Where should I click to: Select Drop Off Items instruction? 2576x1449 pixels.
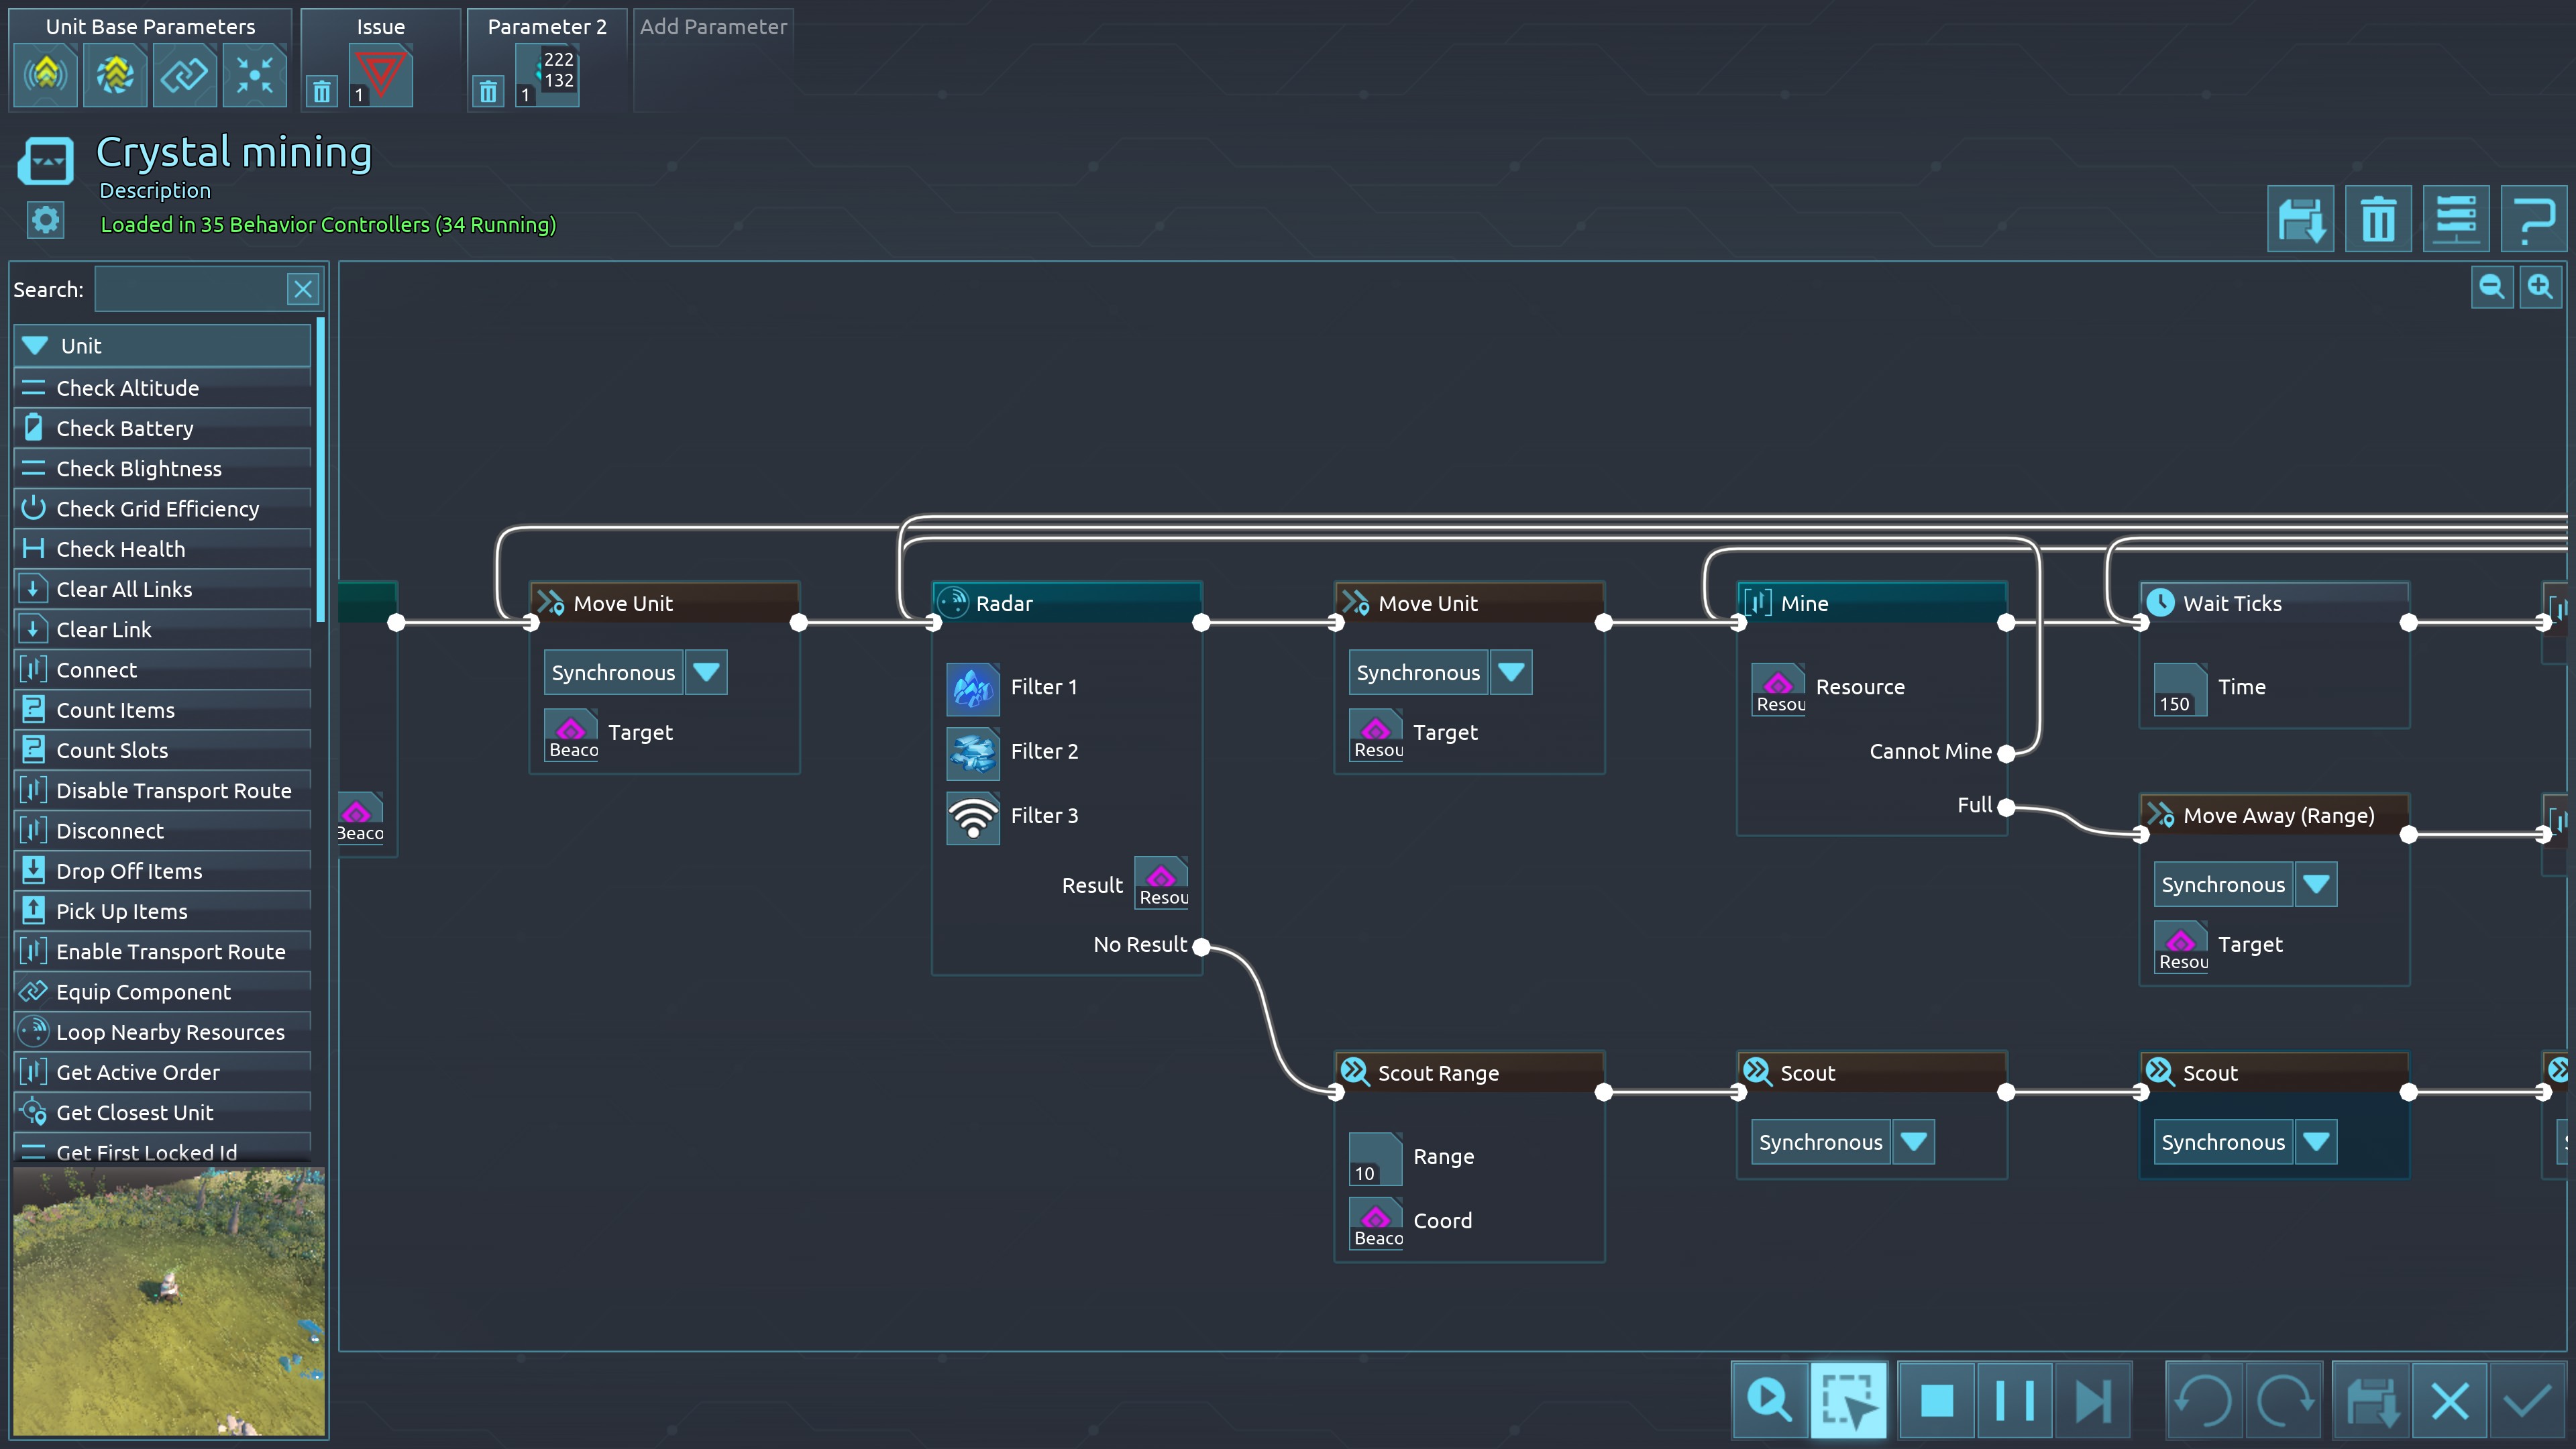[129, 871]
